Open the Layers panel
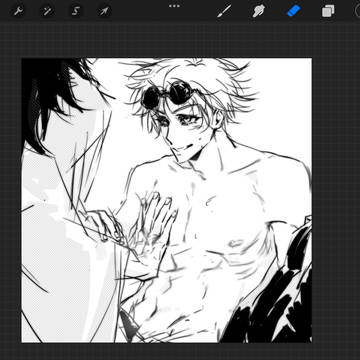Screen dimensions: 360x360 pos(328,11)
